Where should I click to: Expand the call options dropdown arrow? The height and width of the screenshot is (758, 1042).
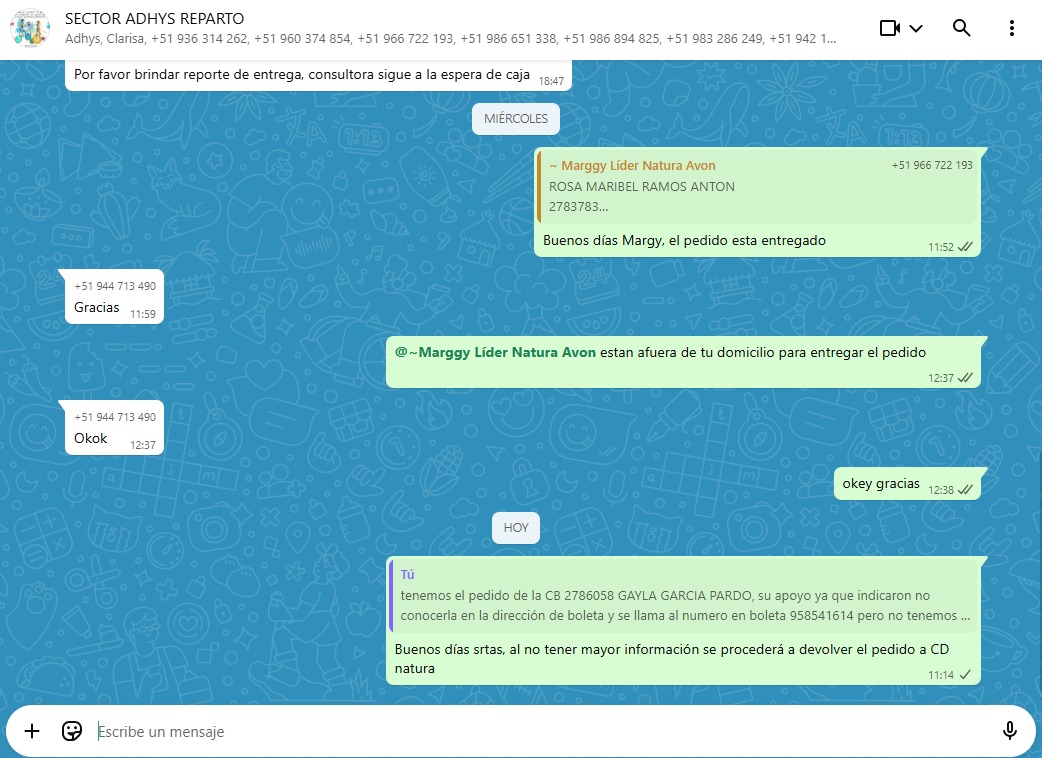click(916, 28)
